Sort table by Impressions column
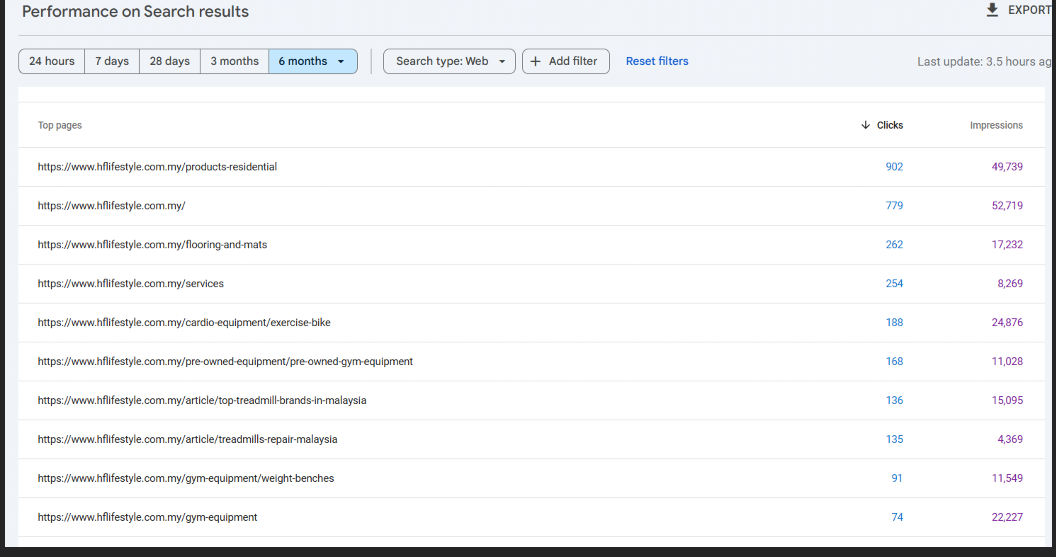Image resolution: width=1056 pixels, height=557 pixels. pyautogui.click(x=995, y=125)
